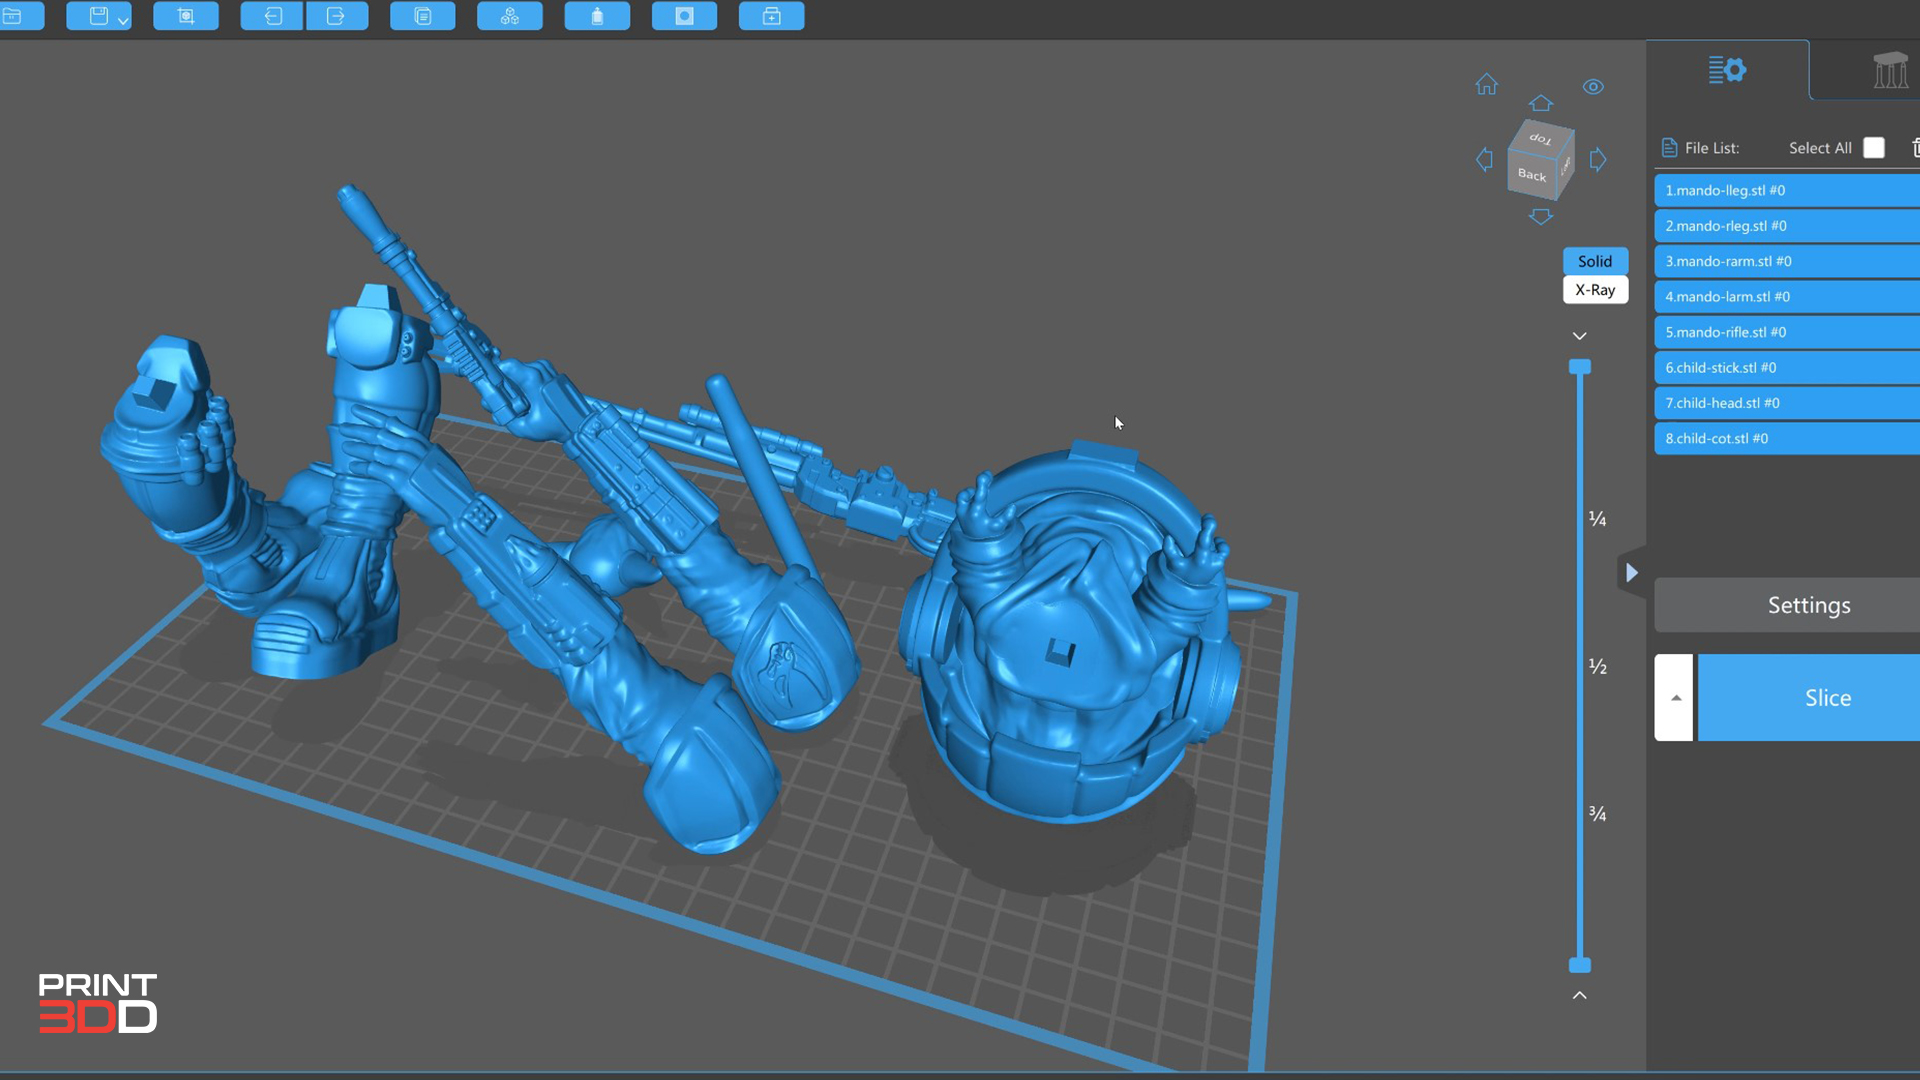Click the Back face of view cube
Screen dimensions: 1920x1080
coord(1532,174)
